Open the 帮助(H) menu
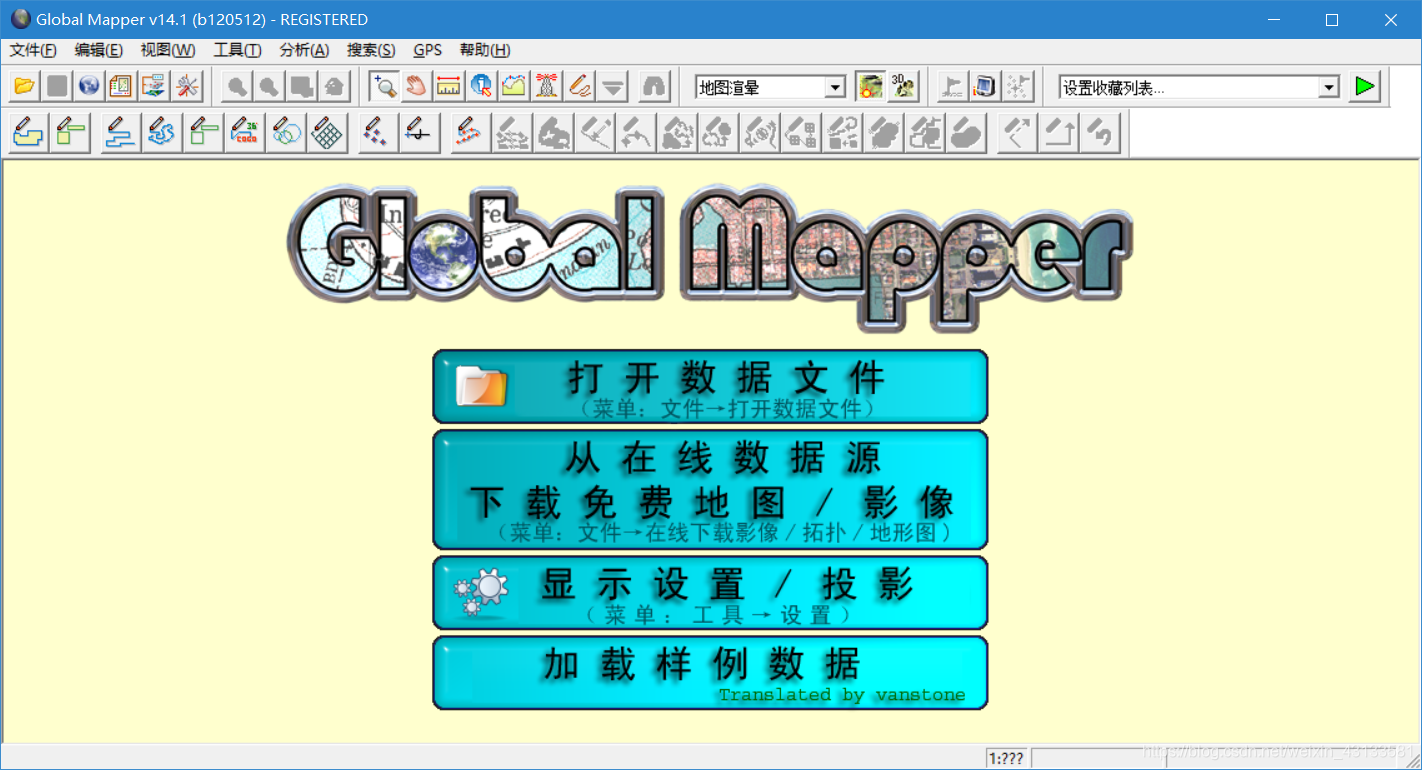The height and width of the screenshot is (770, 1422). 485,50
